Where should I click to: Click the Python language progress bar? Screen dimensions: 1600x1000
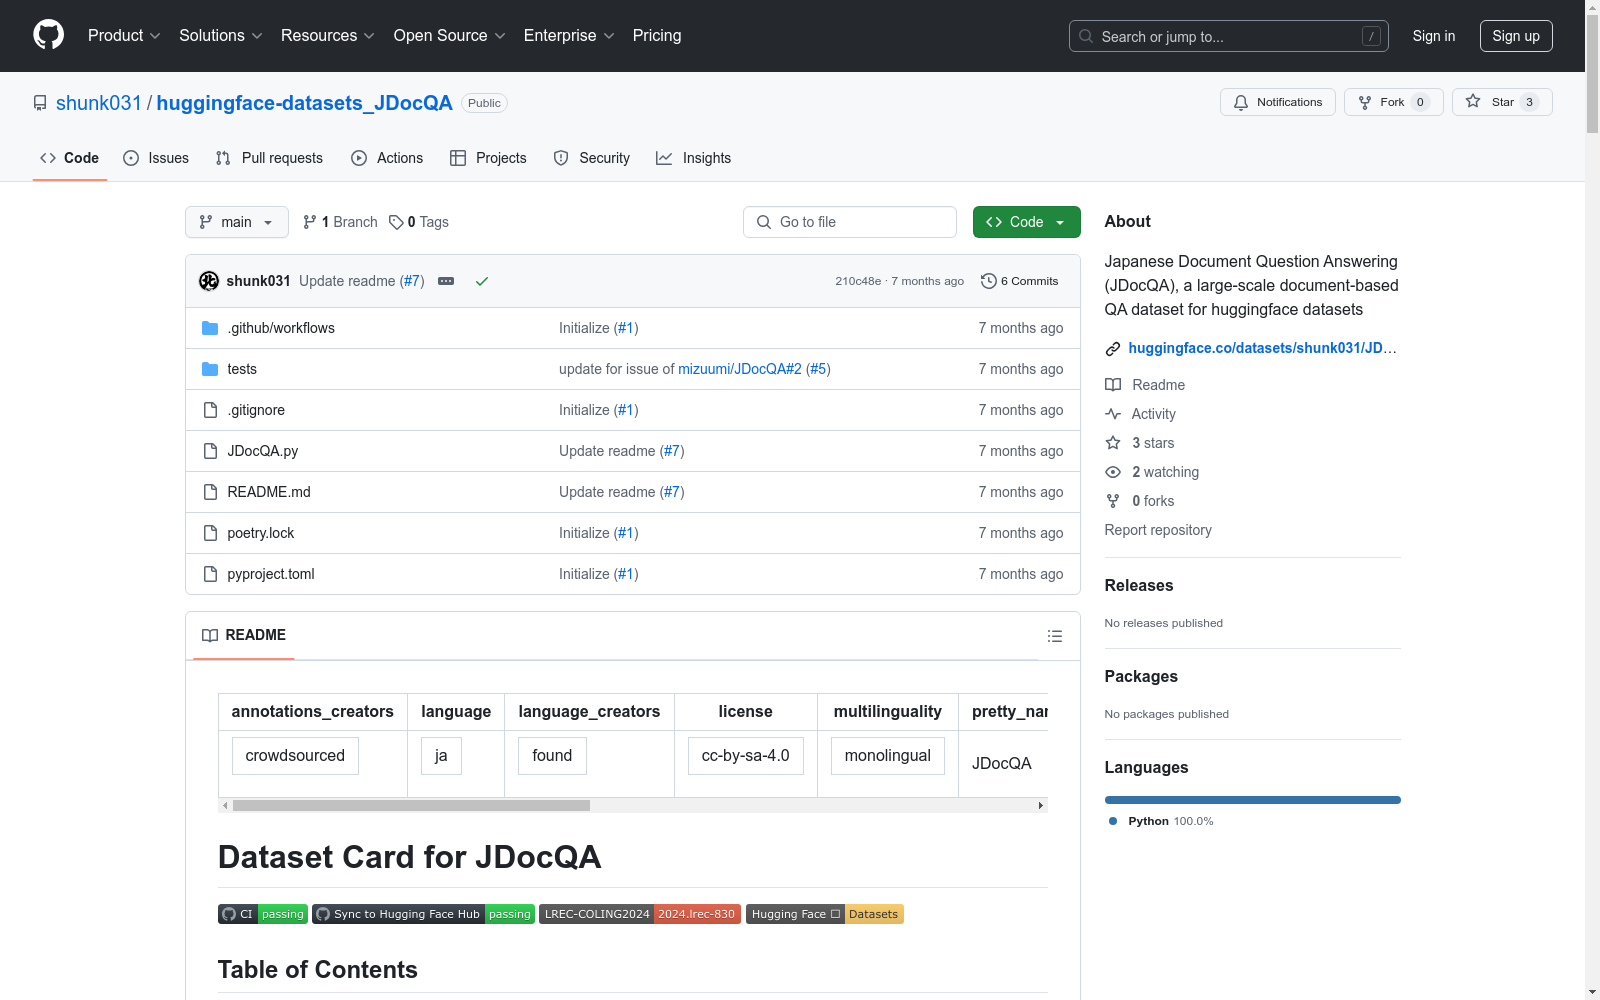(x=1253, y=800)
